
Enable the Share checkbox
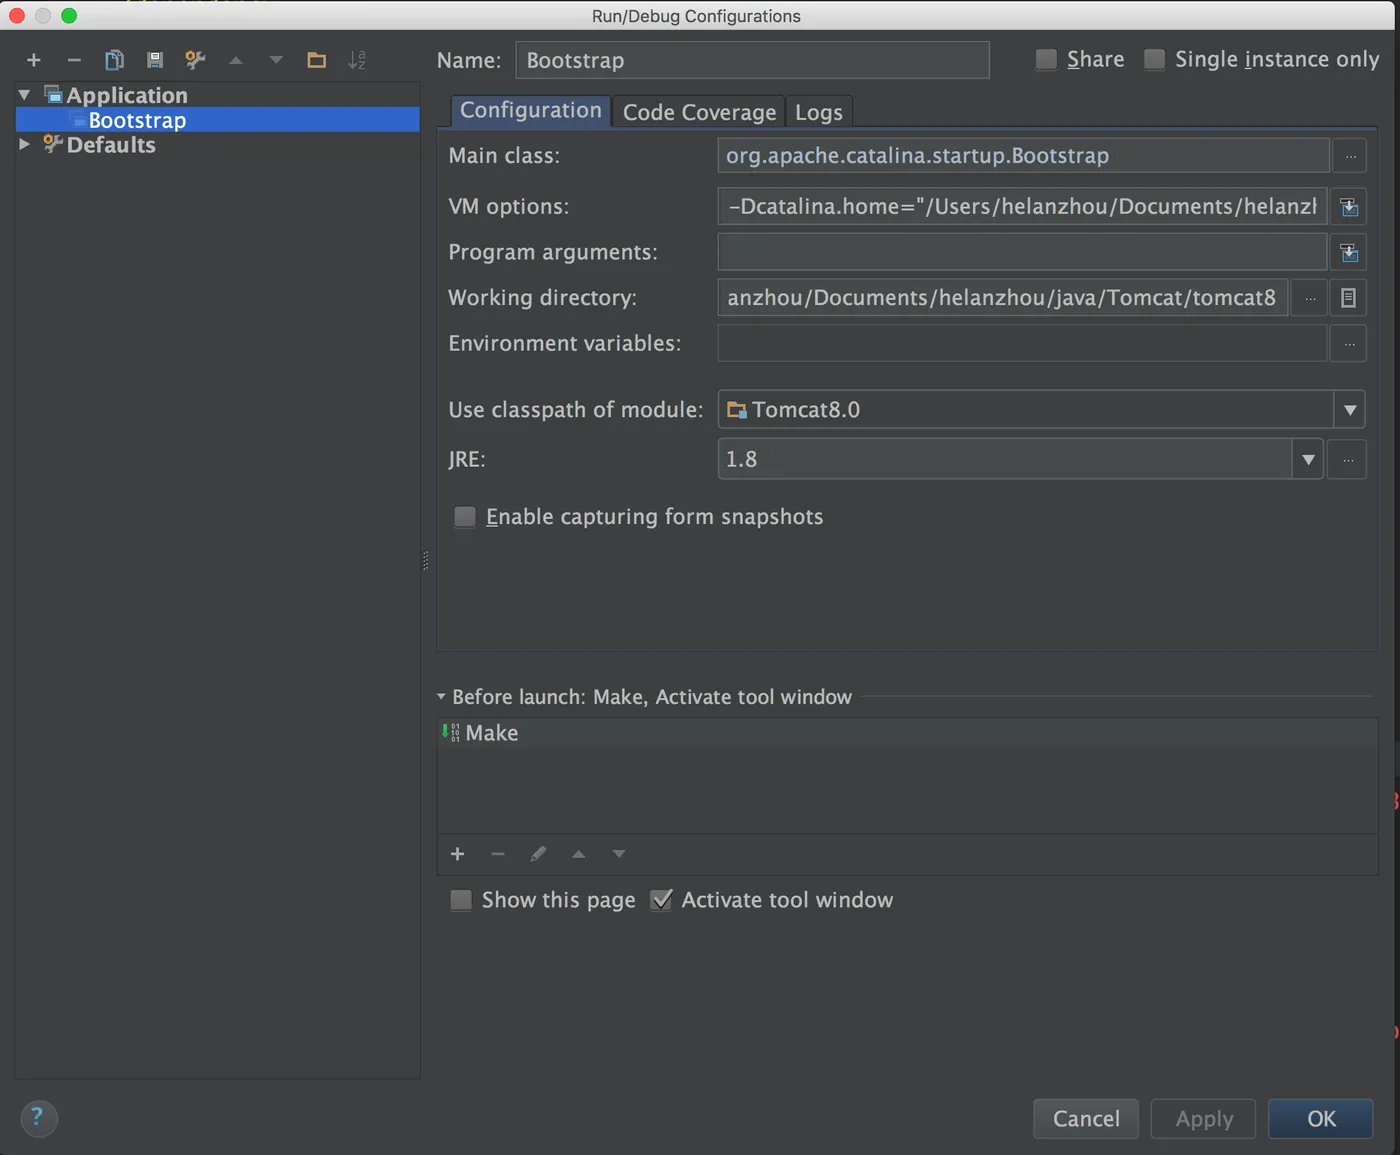pos(1046,60)
